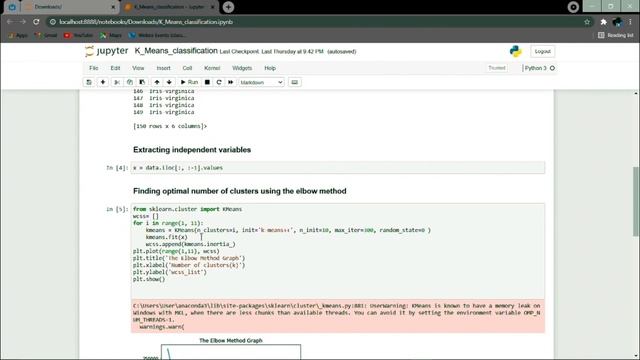640x360 pixels.
Task: Copy selected cells icon in toolbar
Action: tap(130, 82)
